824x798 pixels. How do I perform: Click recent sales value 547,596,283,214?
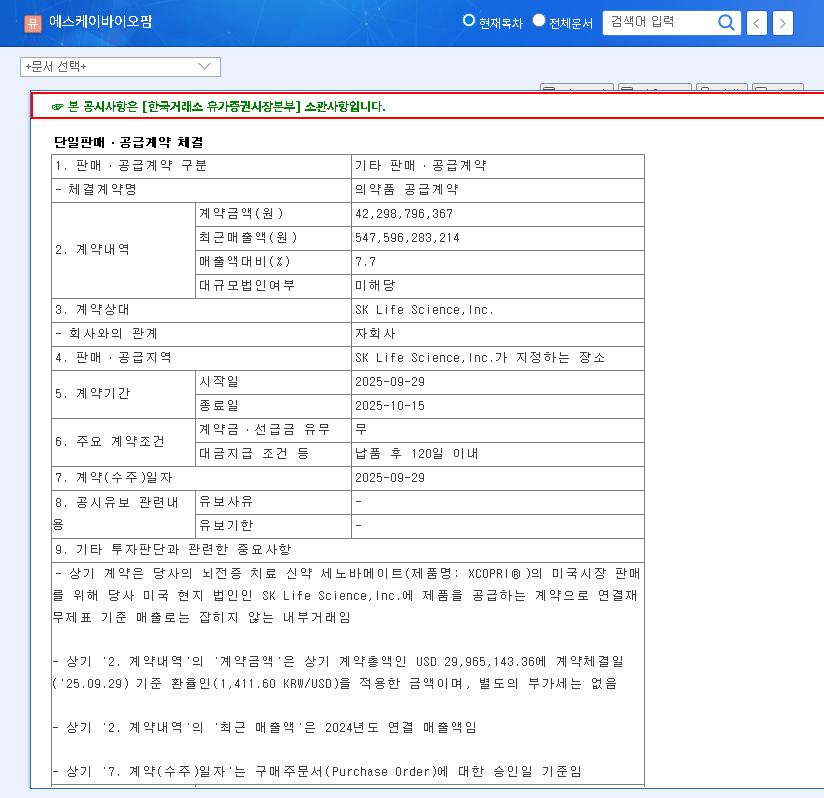407,238
